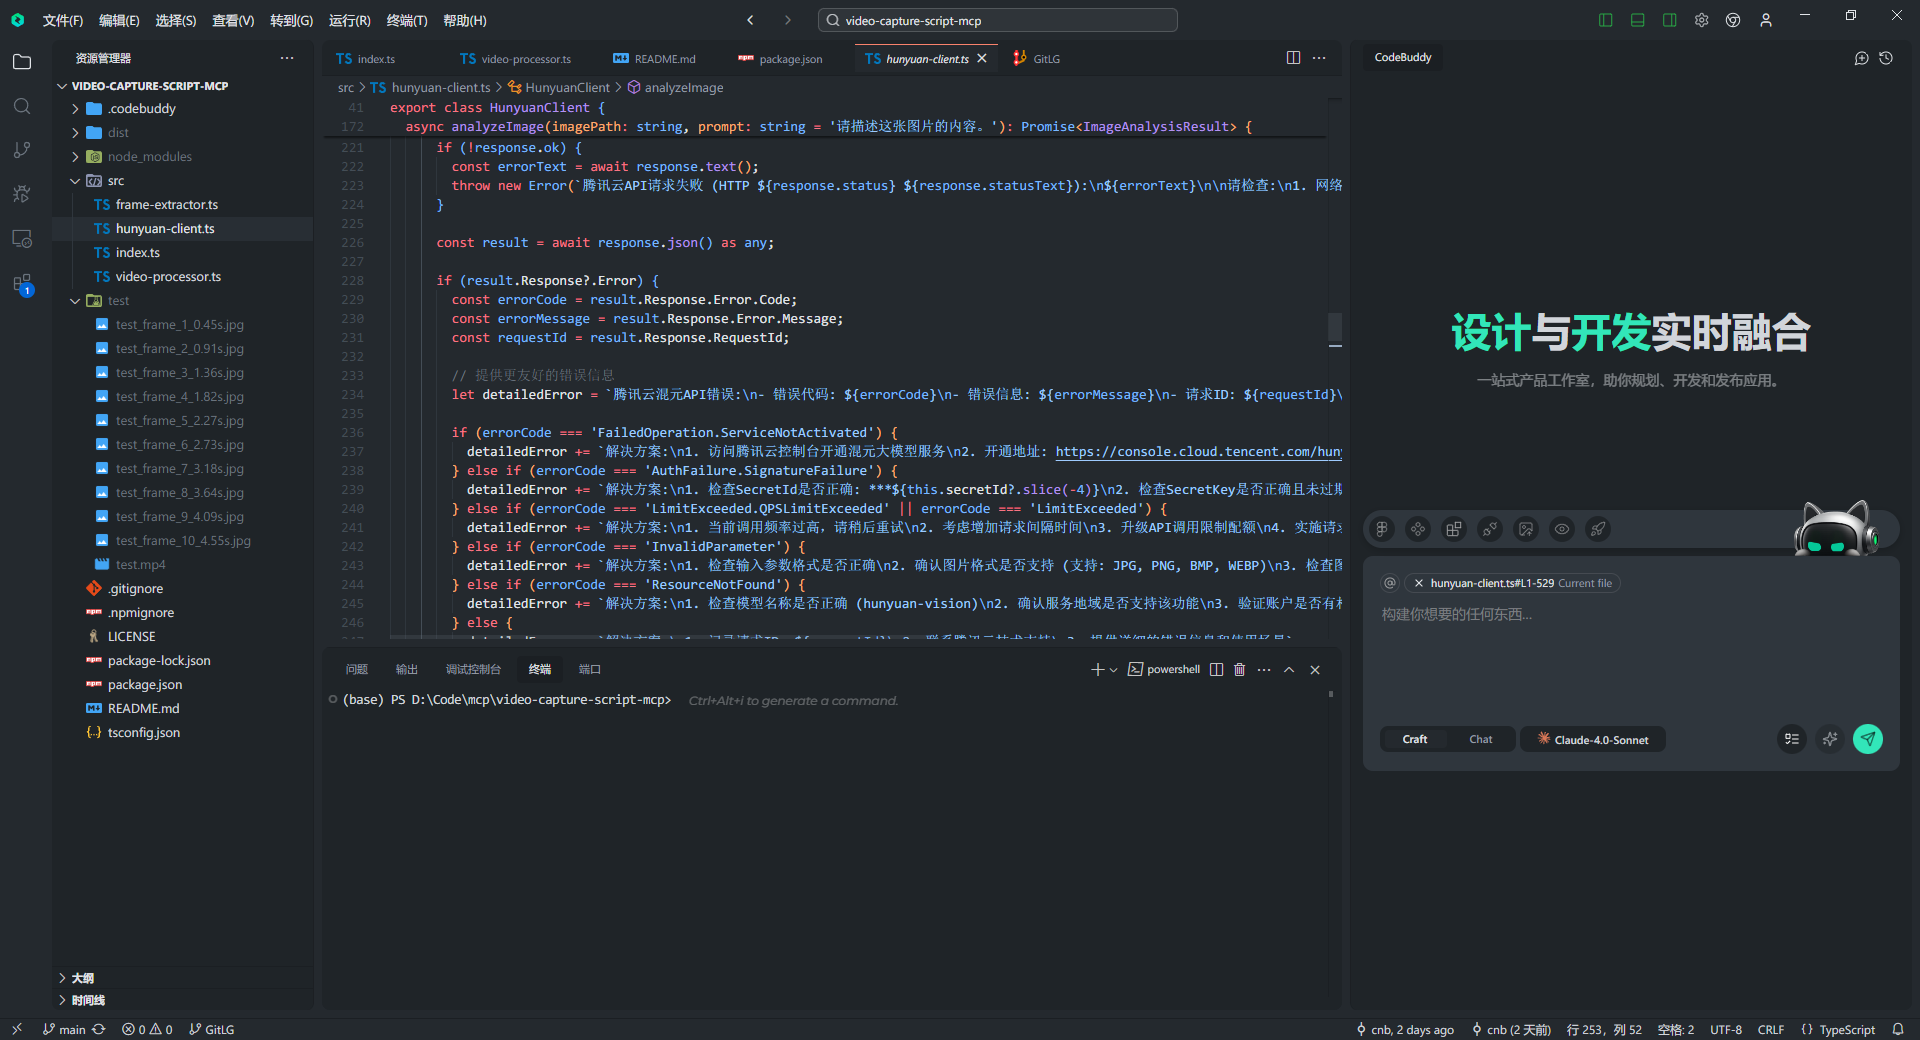Split the editor to the right
This screenshot has width=1920, height=1040.
[1293, 58]
